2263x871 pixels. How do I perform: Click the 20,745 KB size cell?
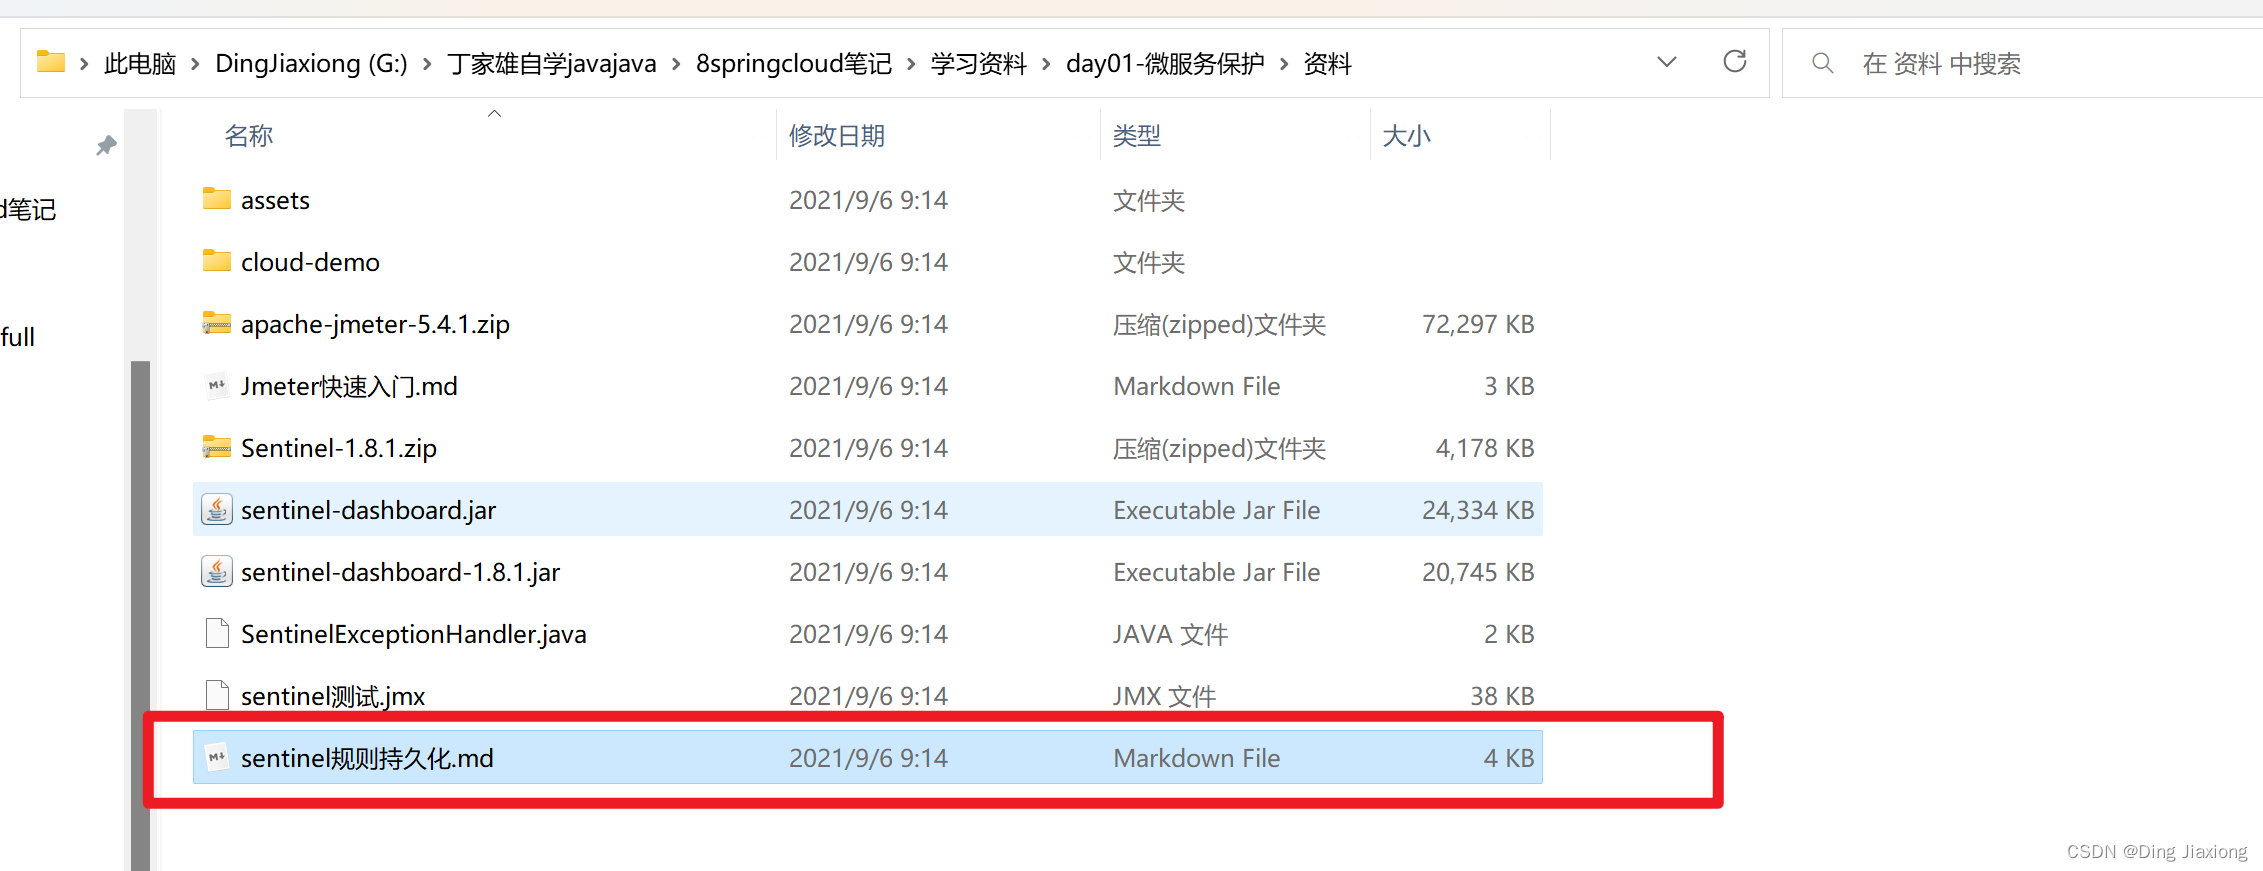pos(1478,572)
